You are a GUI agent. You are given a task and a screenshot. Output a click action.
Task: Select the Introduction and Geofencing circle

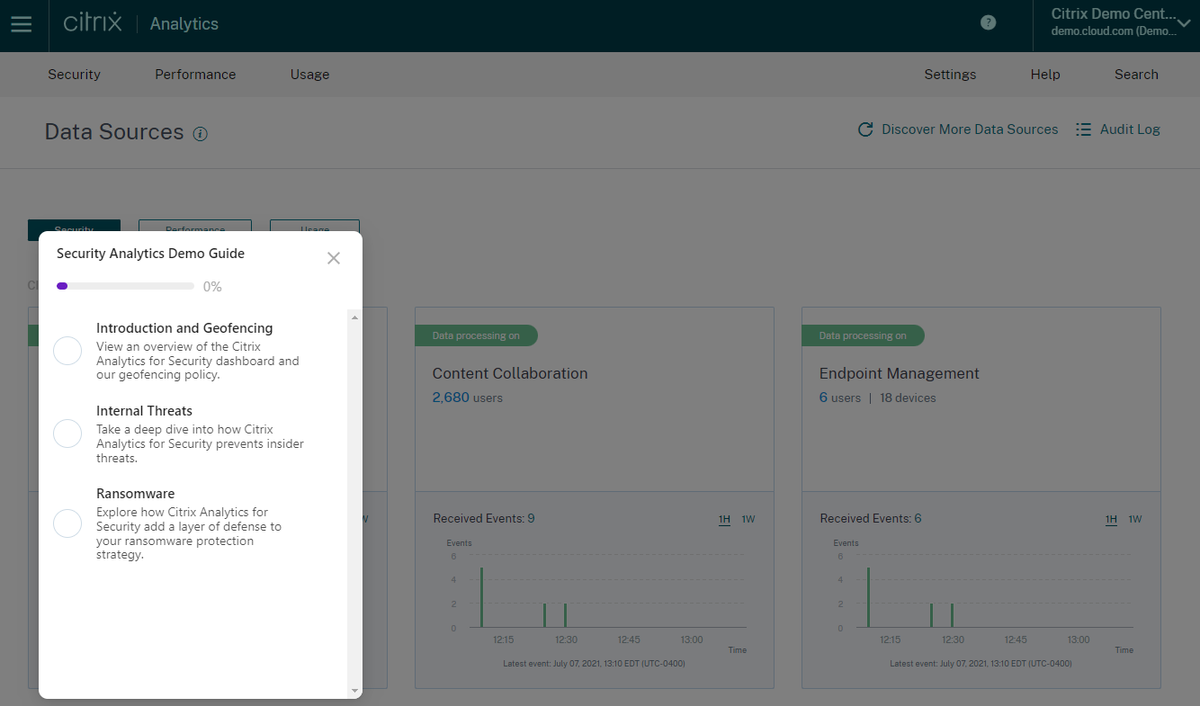click(x=67, y=351)
